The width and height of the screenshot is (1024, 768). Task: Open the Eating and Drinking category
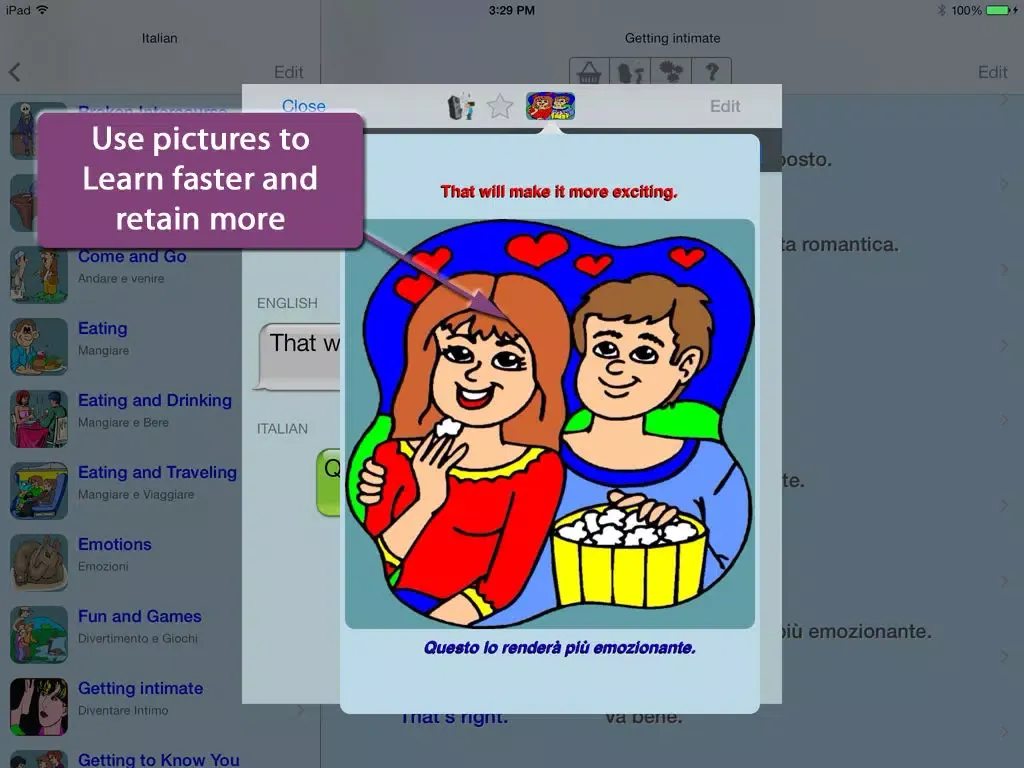click(x=160, y=418)
